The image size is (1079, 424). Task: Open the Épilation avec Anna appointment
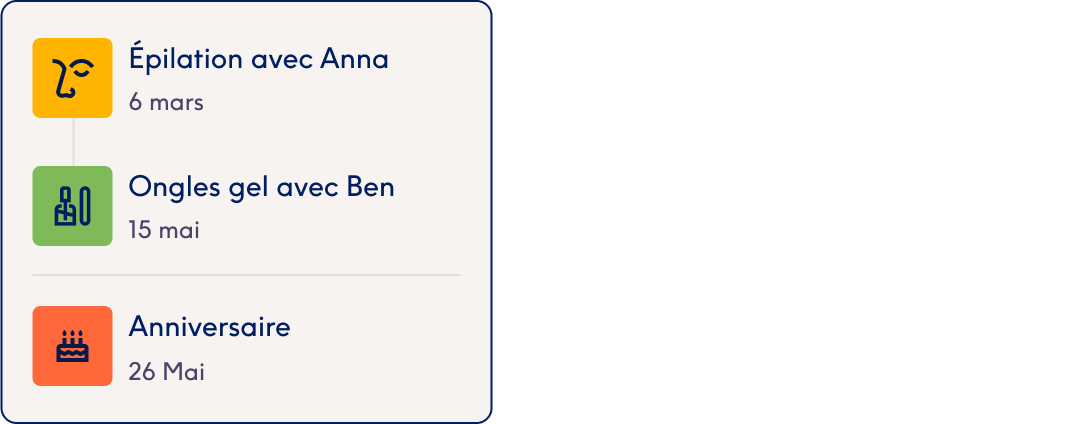(x=258, y=60)
